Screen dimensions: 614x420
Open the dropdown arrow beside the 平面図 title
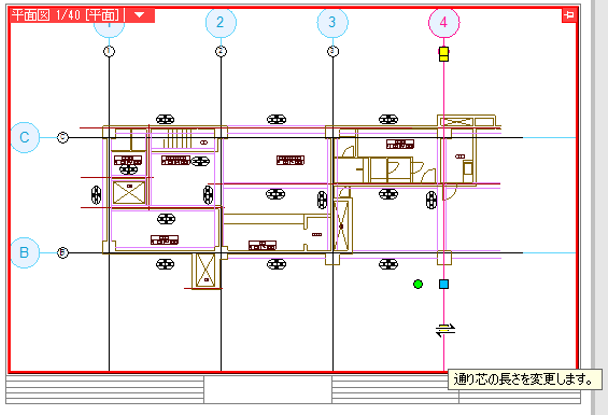[139, 15]
